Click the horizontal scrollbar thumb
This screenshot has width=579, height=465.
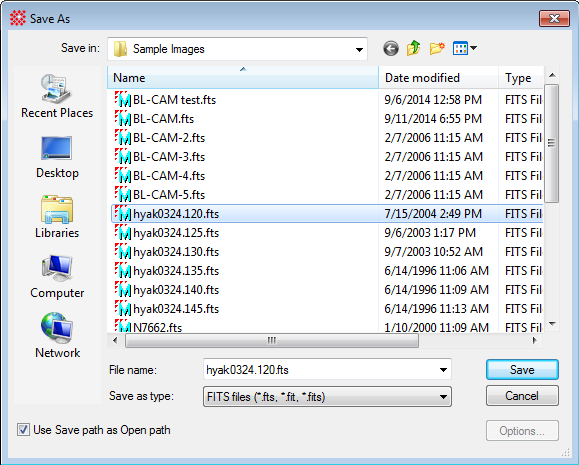[x=272, y=340]
